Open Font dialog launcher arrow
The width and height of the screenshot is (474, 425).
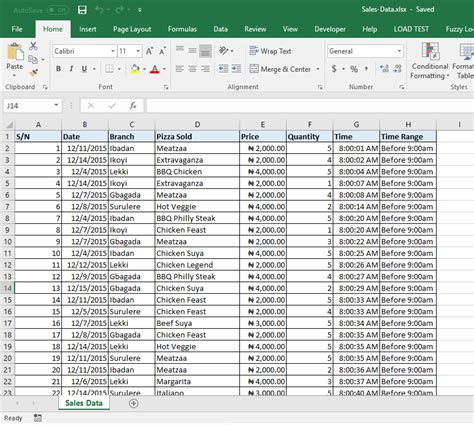[x=166, y=87]
